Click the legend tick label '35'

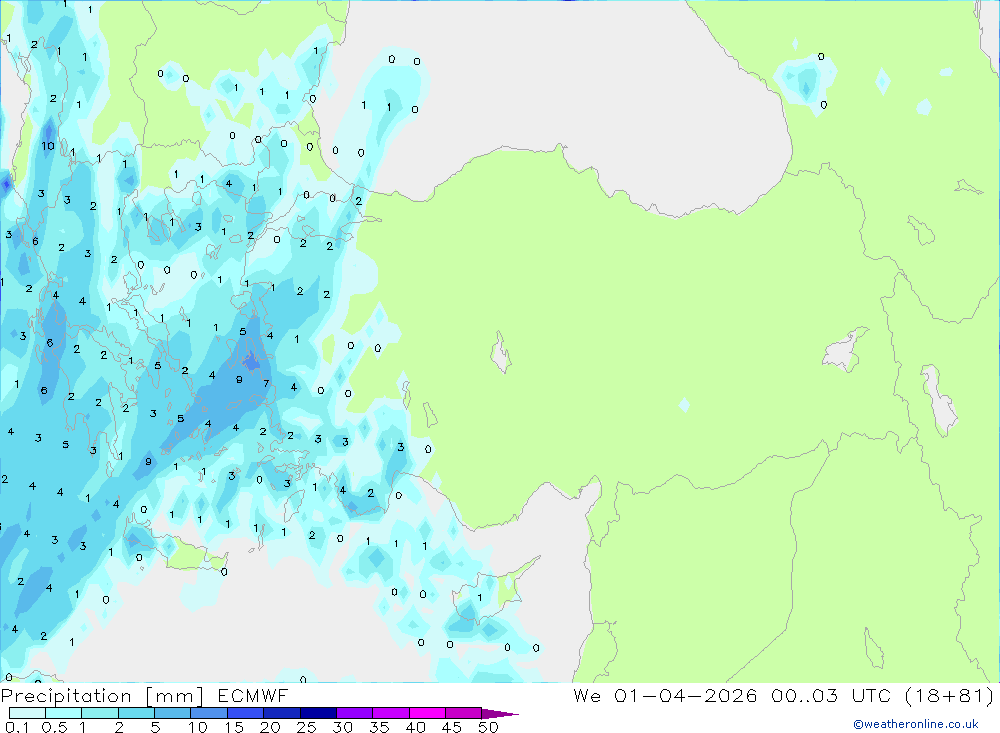pyautogui.click(x=379, y=727)
